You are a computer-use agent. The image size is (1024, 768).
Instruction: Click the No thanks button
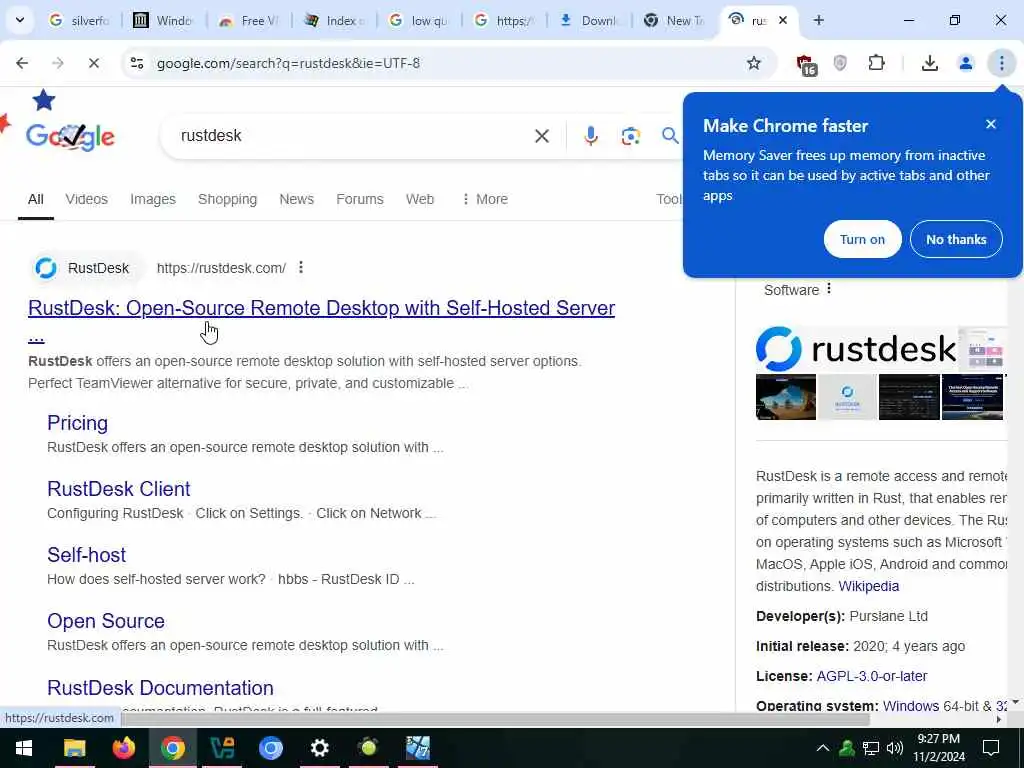tap(955, 239)
